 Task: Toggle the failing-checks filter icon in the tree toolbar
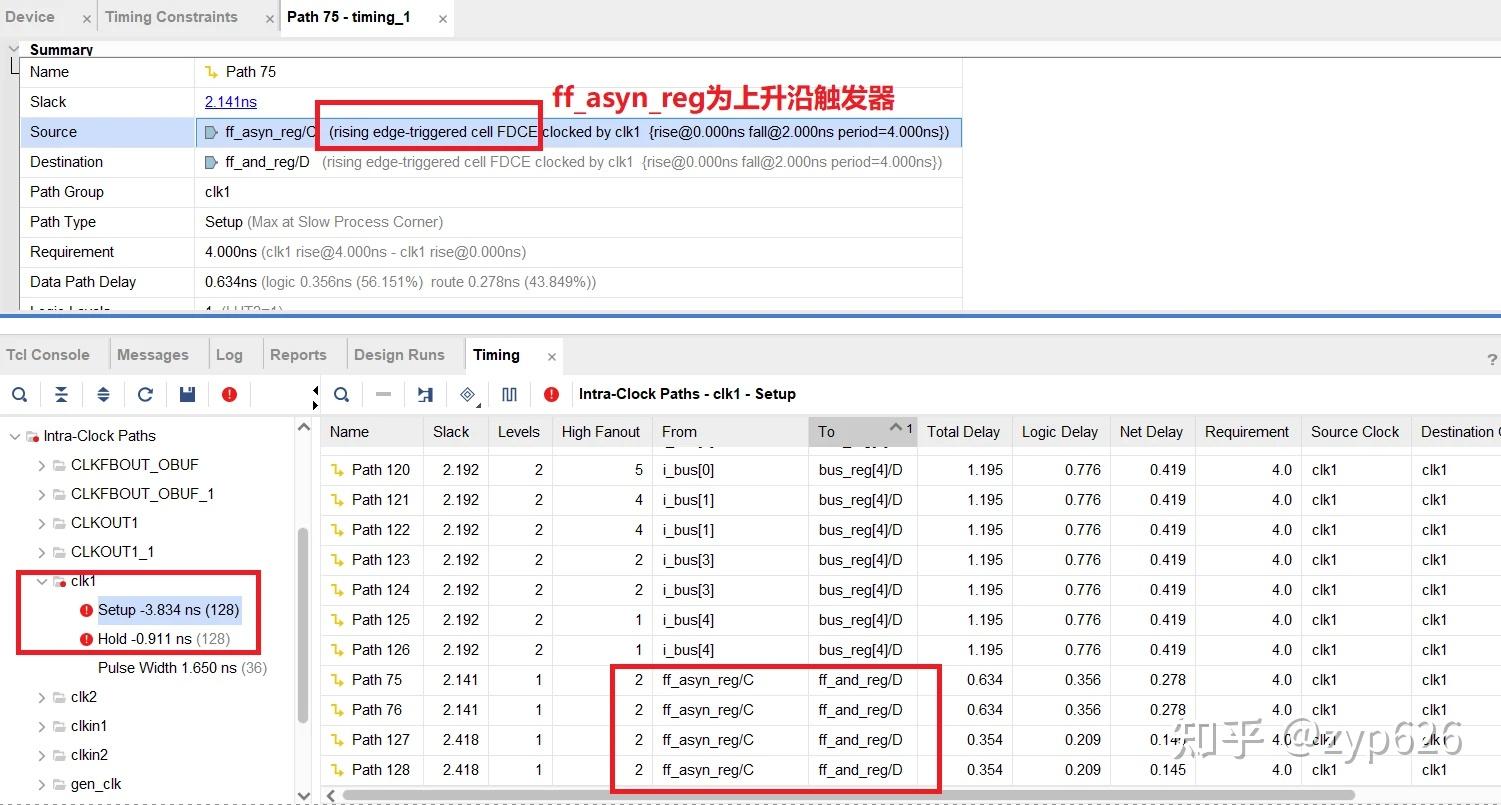[x=229, y=394]
